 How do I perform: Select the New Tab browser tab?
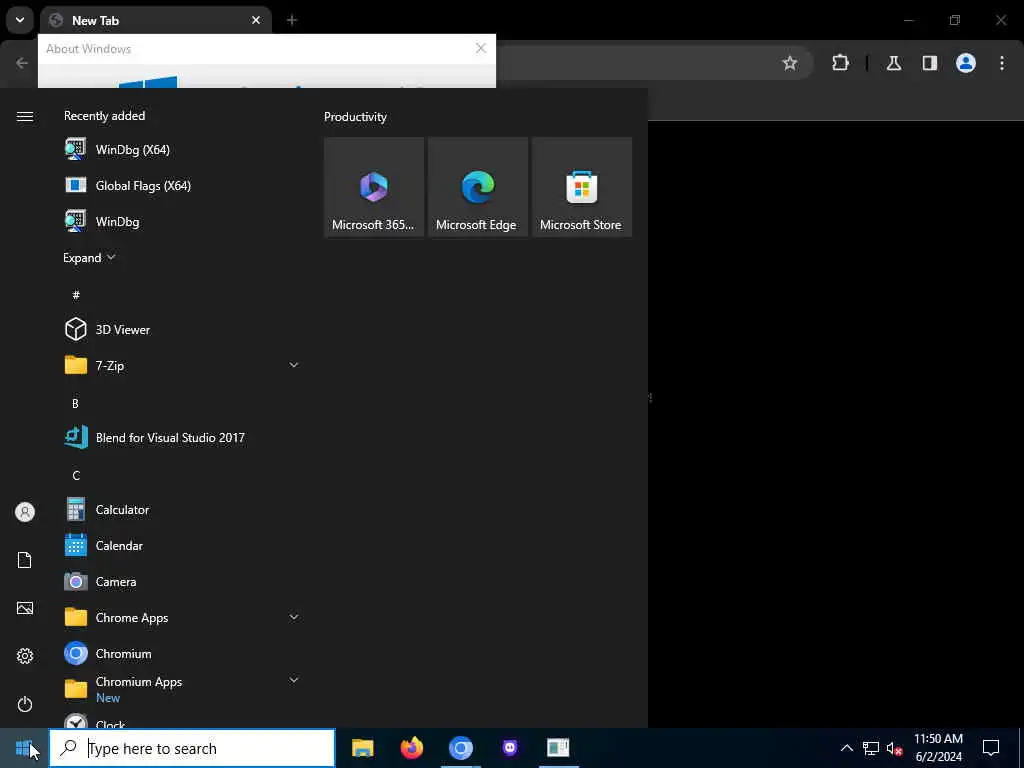[x=155, y=20]
